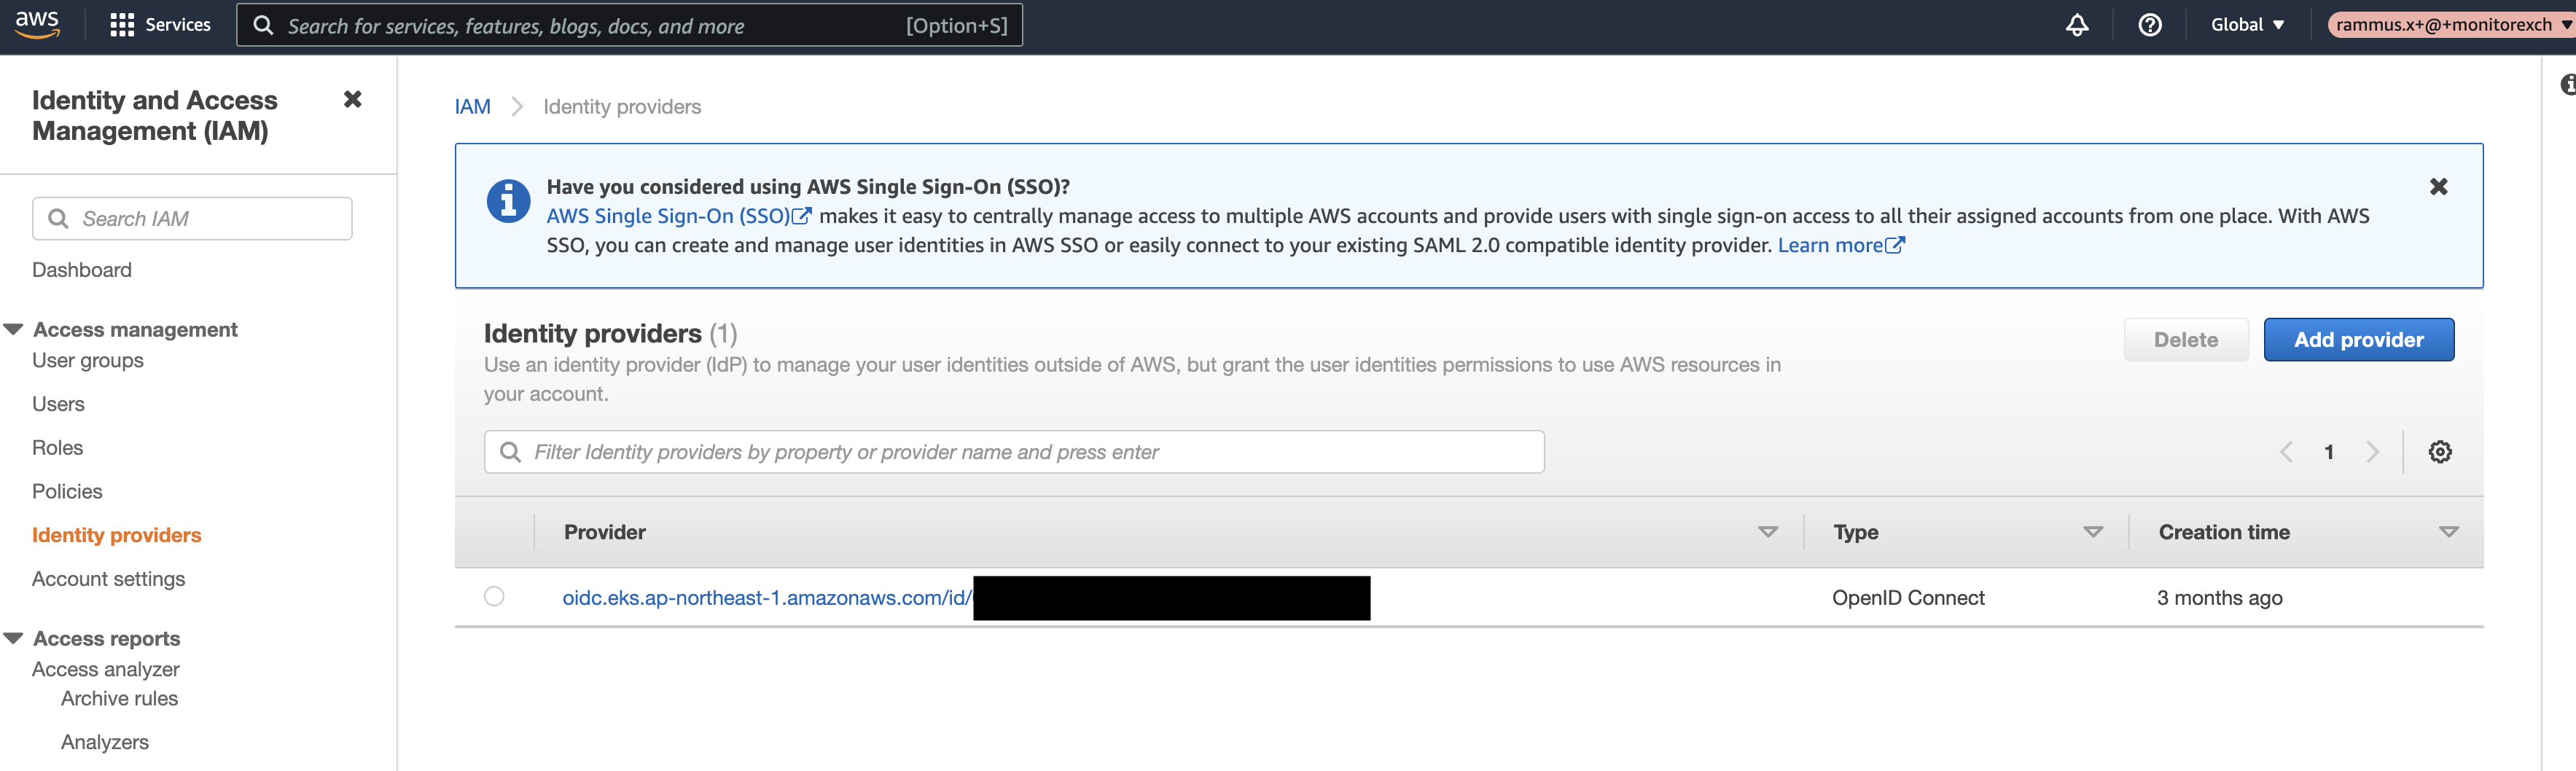Dismiss the SSO info banner
Screen dimensions: 2576x771
point(2438,187)
